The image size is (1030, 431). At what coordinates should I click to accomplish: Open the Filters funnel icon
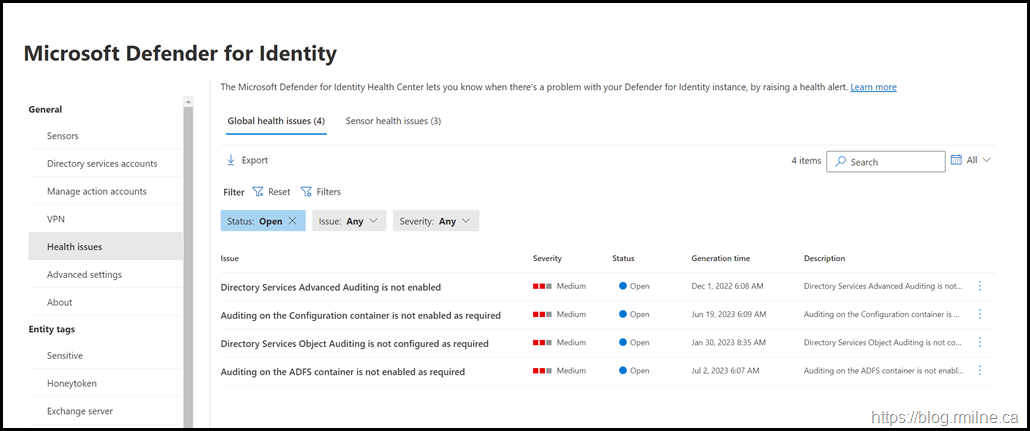point(307,192)
